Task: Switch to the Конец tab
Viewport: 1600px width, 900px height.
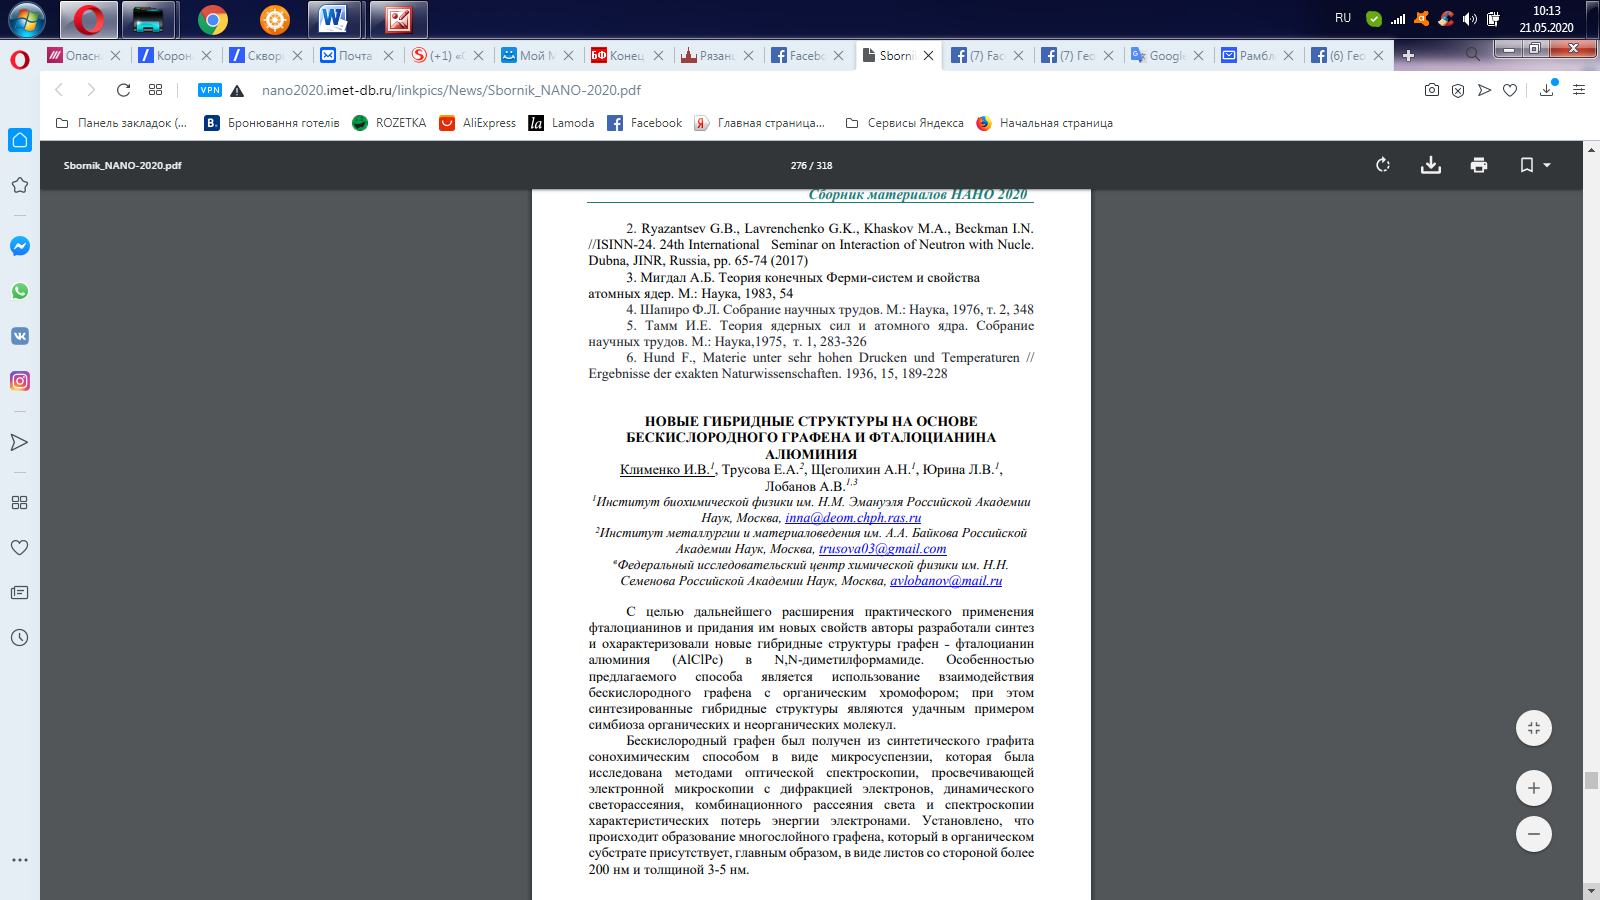Action: click(627, 56)
